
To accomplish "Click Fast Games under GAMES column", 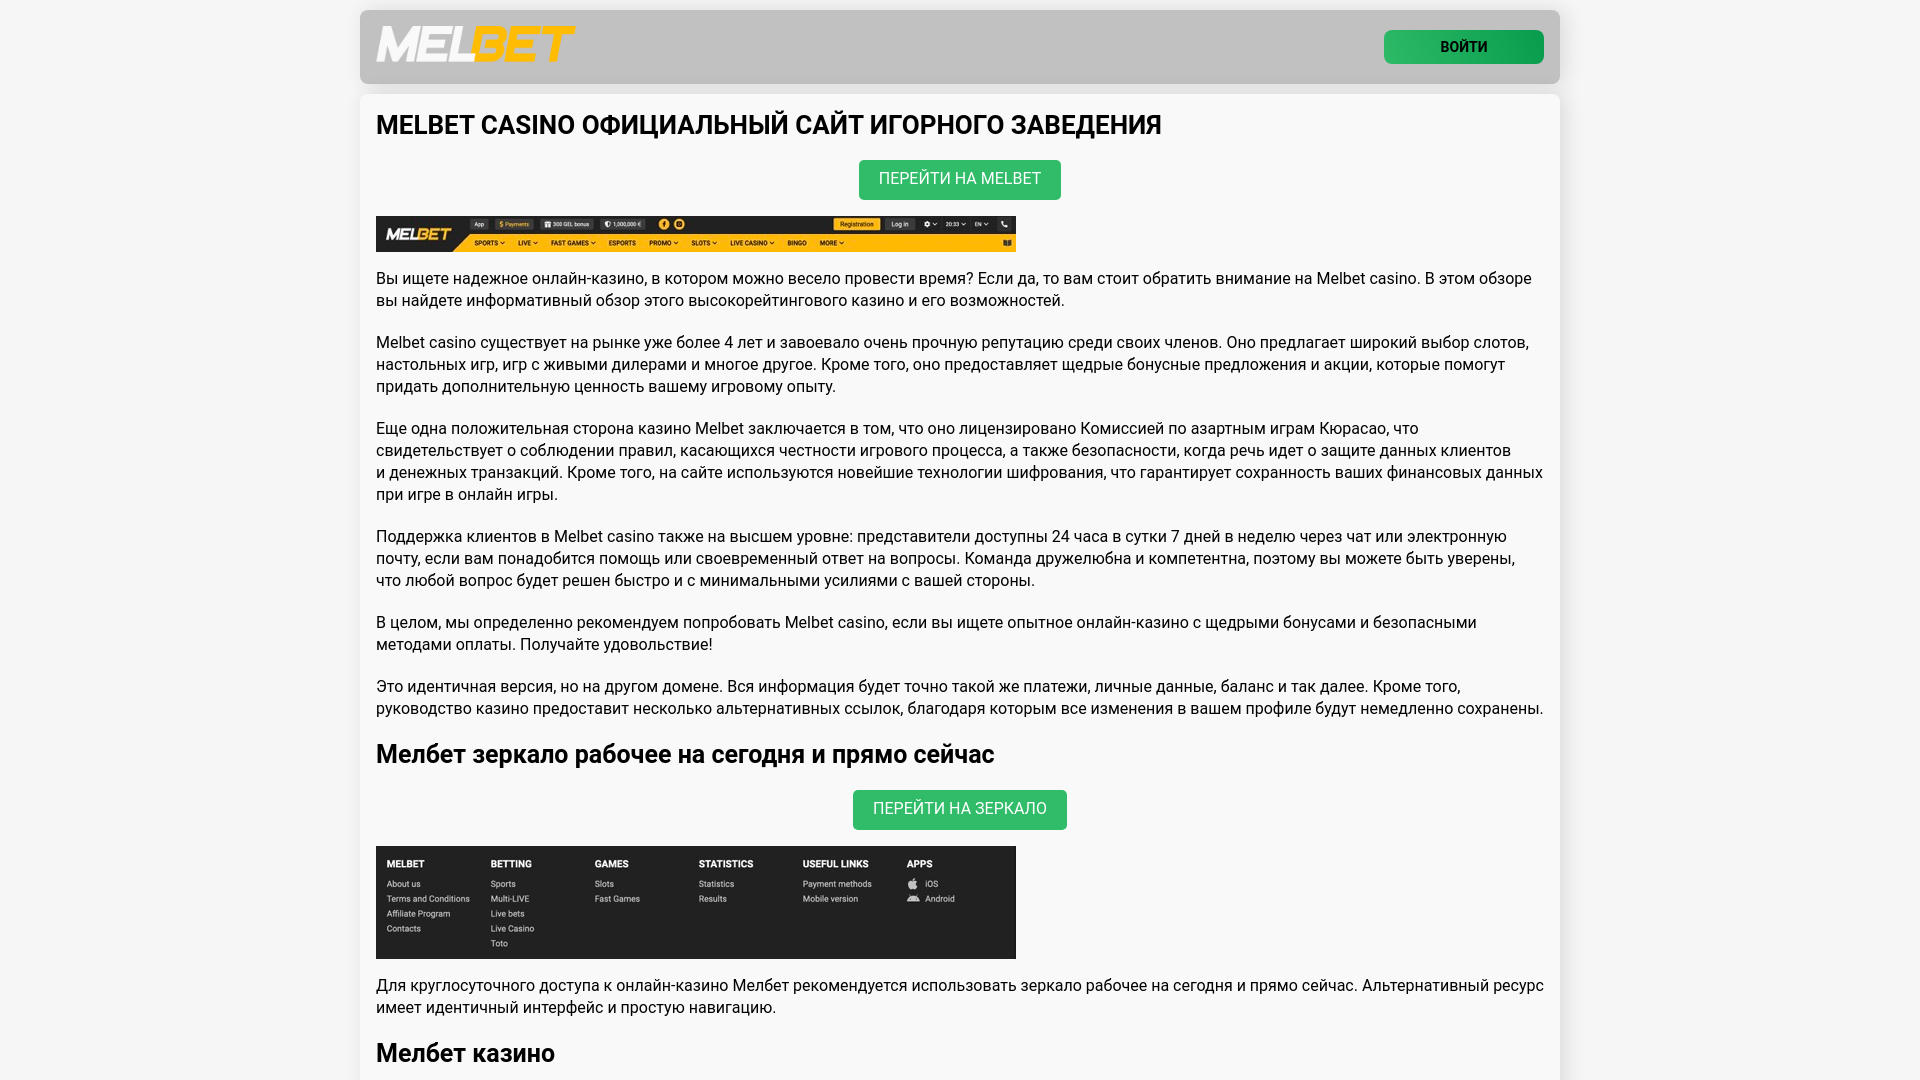I will tap(617, 899).
